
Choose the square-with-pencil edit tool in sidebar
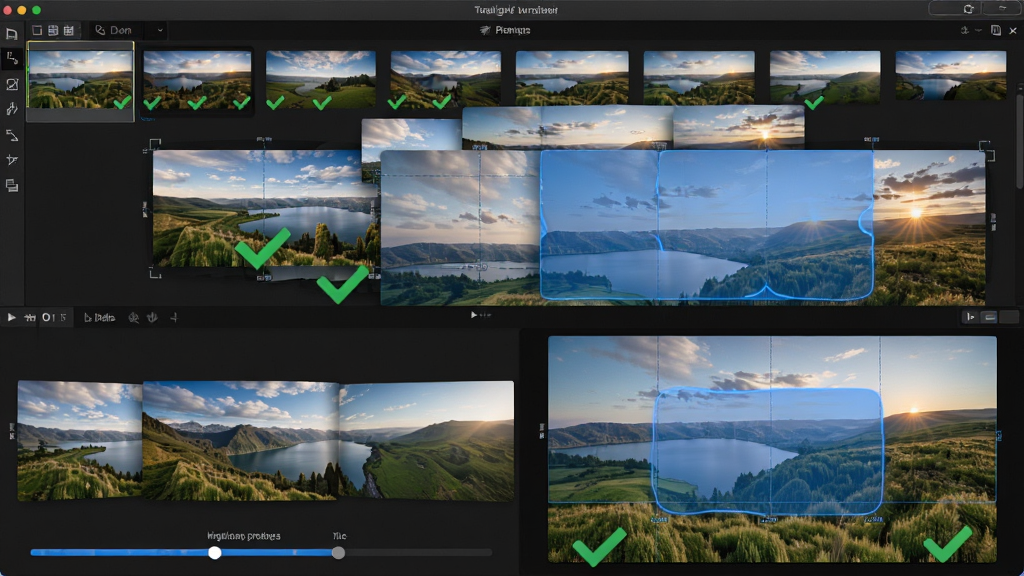coord(12,84)
